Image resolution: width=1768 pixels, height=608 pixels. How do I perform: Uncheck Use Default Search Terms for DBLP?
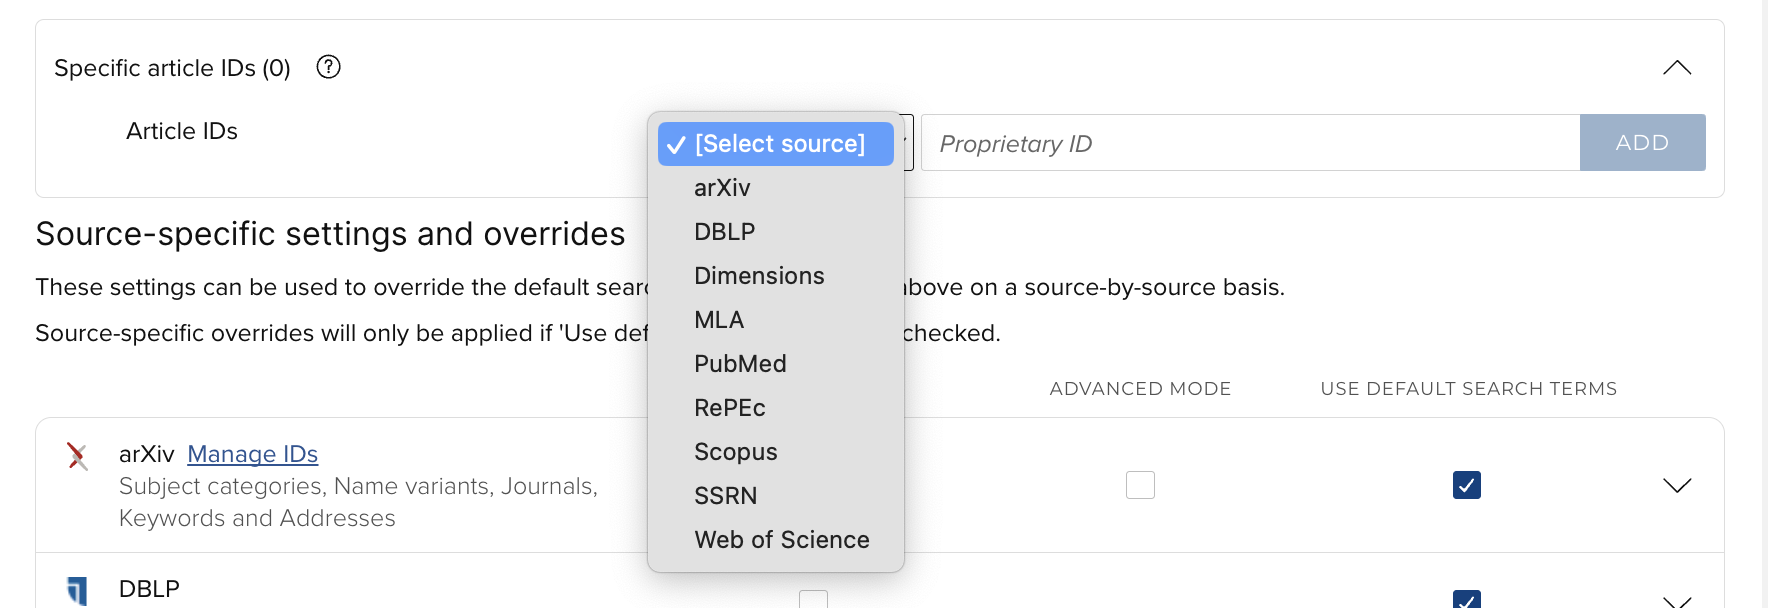click(x=1466, y=600)
